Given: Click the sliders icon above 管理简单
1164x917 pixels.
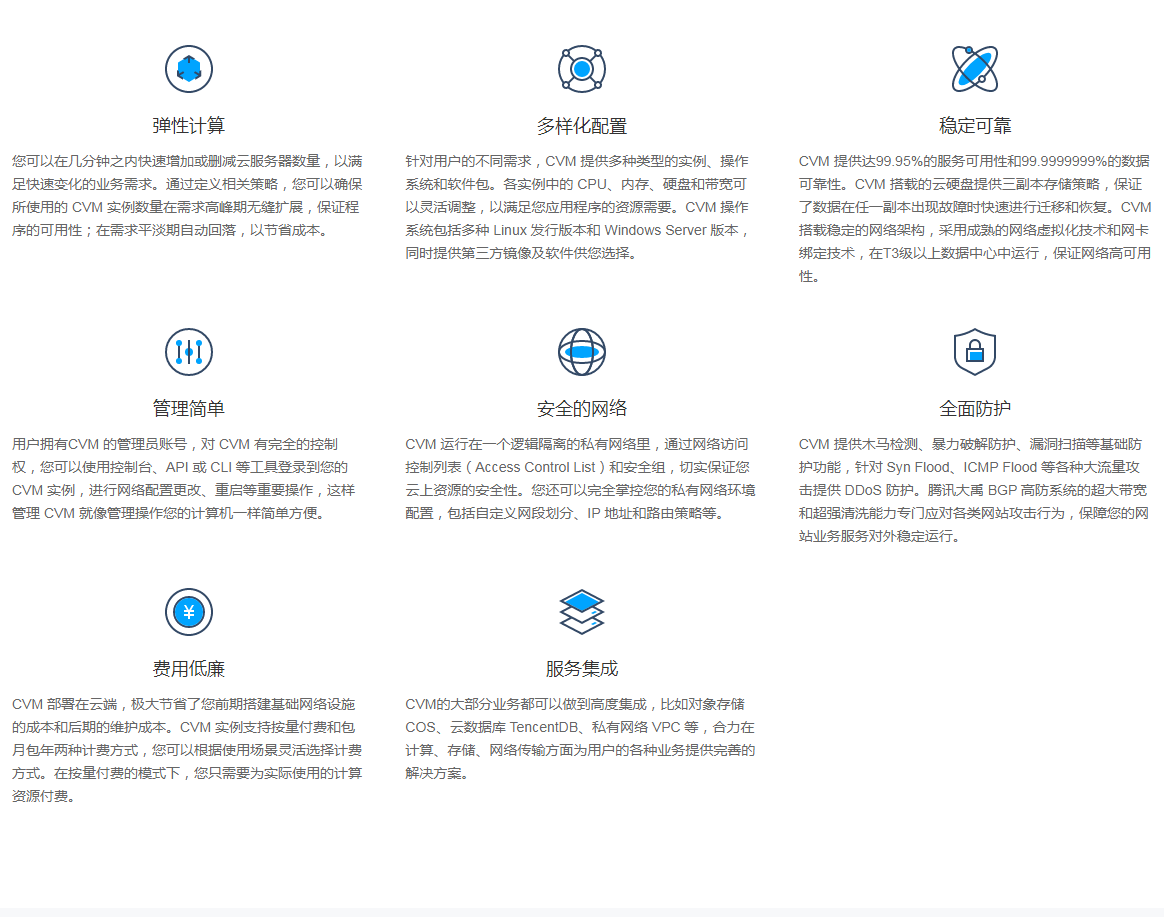Looking at the screenshot, I should [189, 352].
